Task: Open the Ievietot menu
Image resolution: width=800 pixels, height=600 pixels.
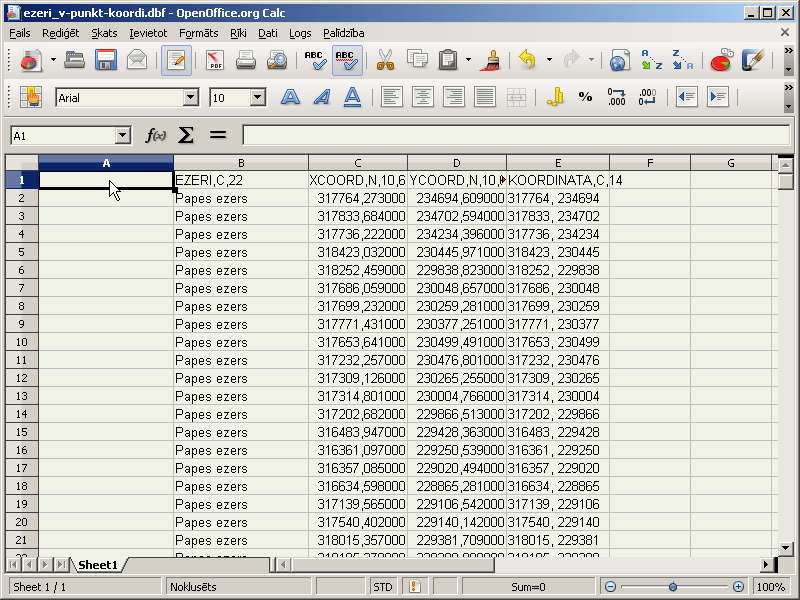Action: [x=148, y=33]
